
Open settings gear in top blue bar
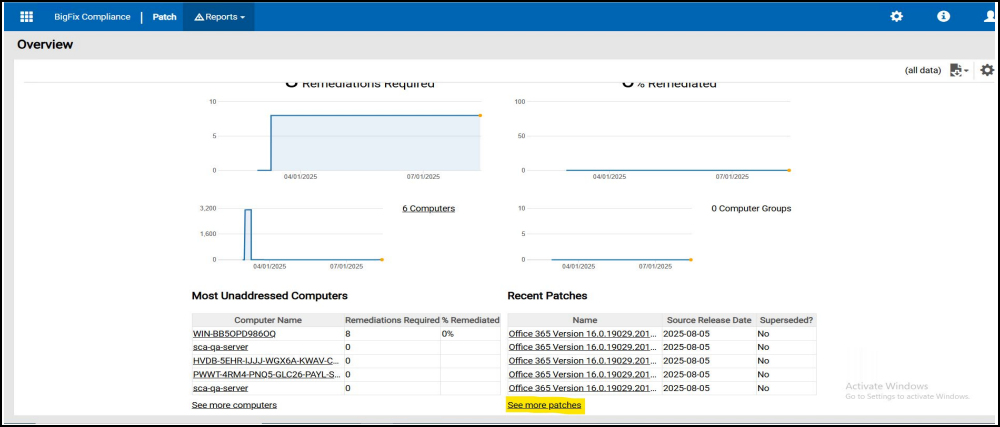pos(897,17)
